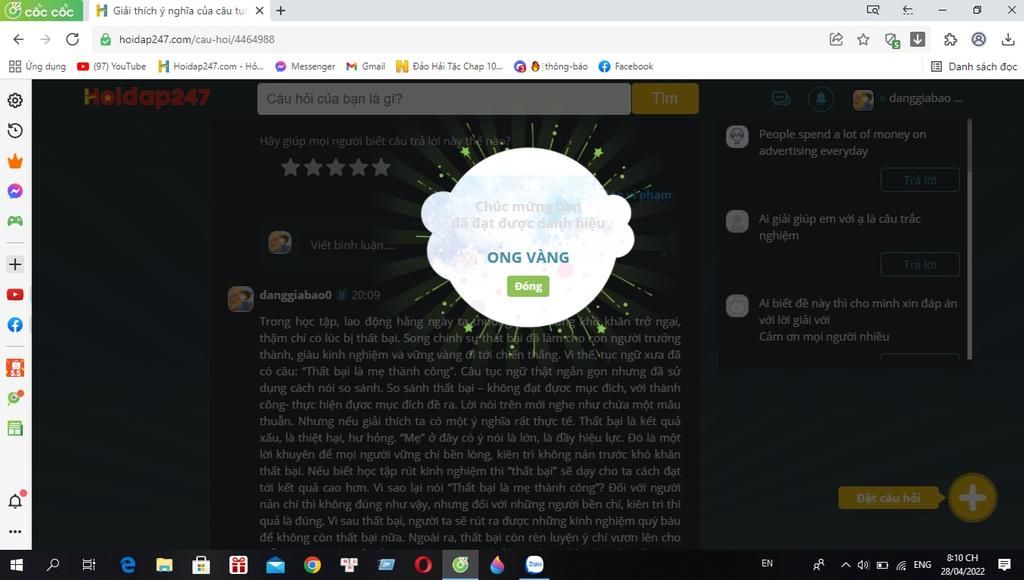
Task: Open the Facebook bookmark in bookmarks bar
Action: coord(626,66)
